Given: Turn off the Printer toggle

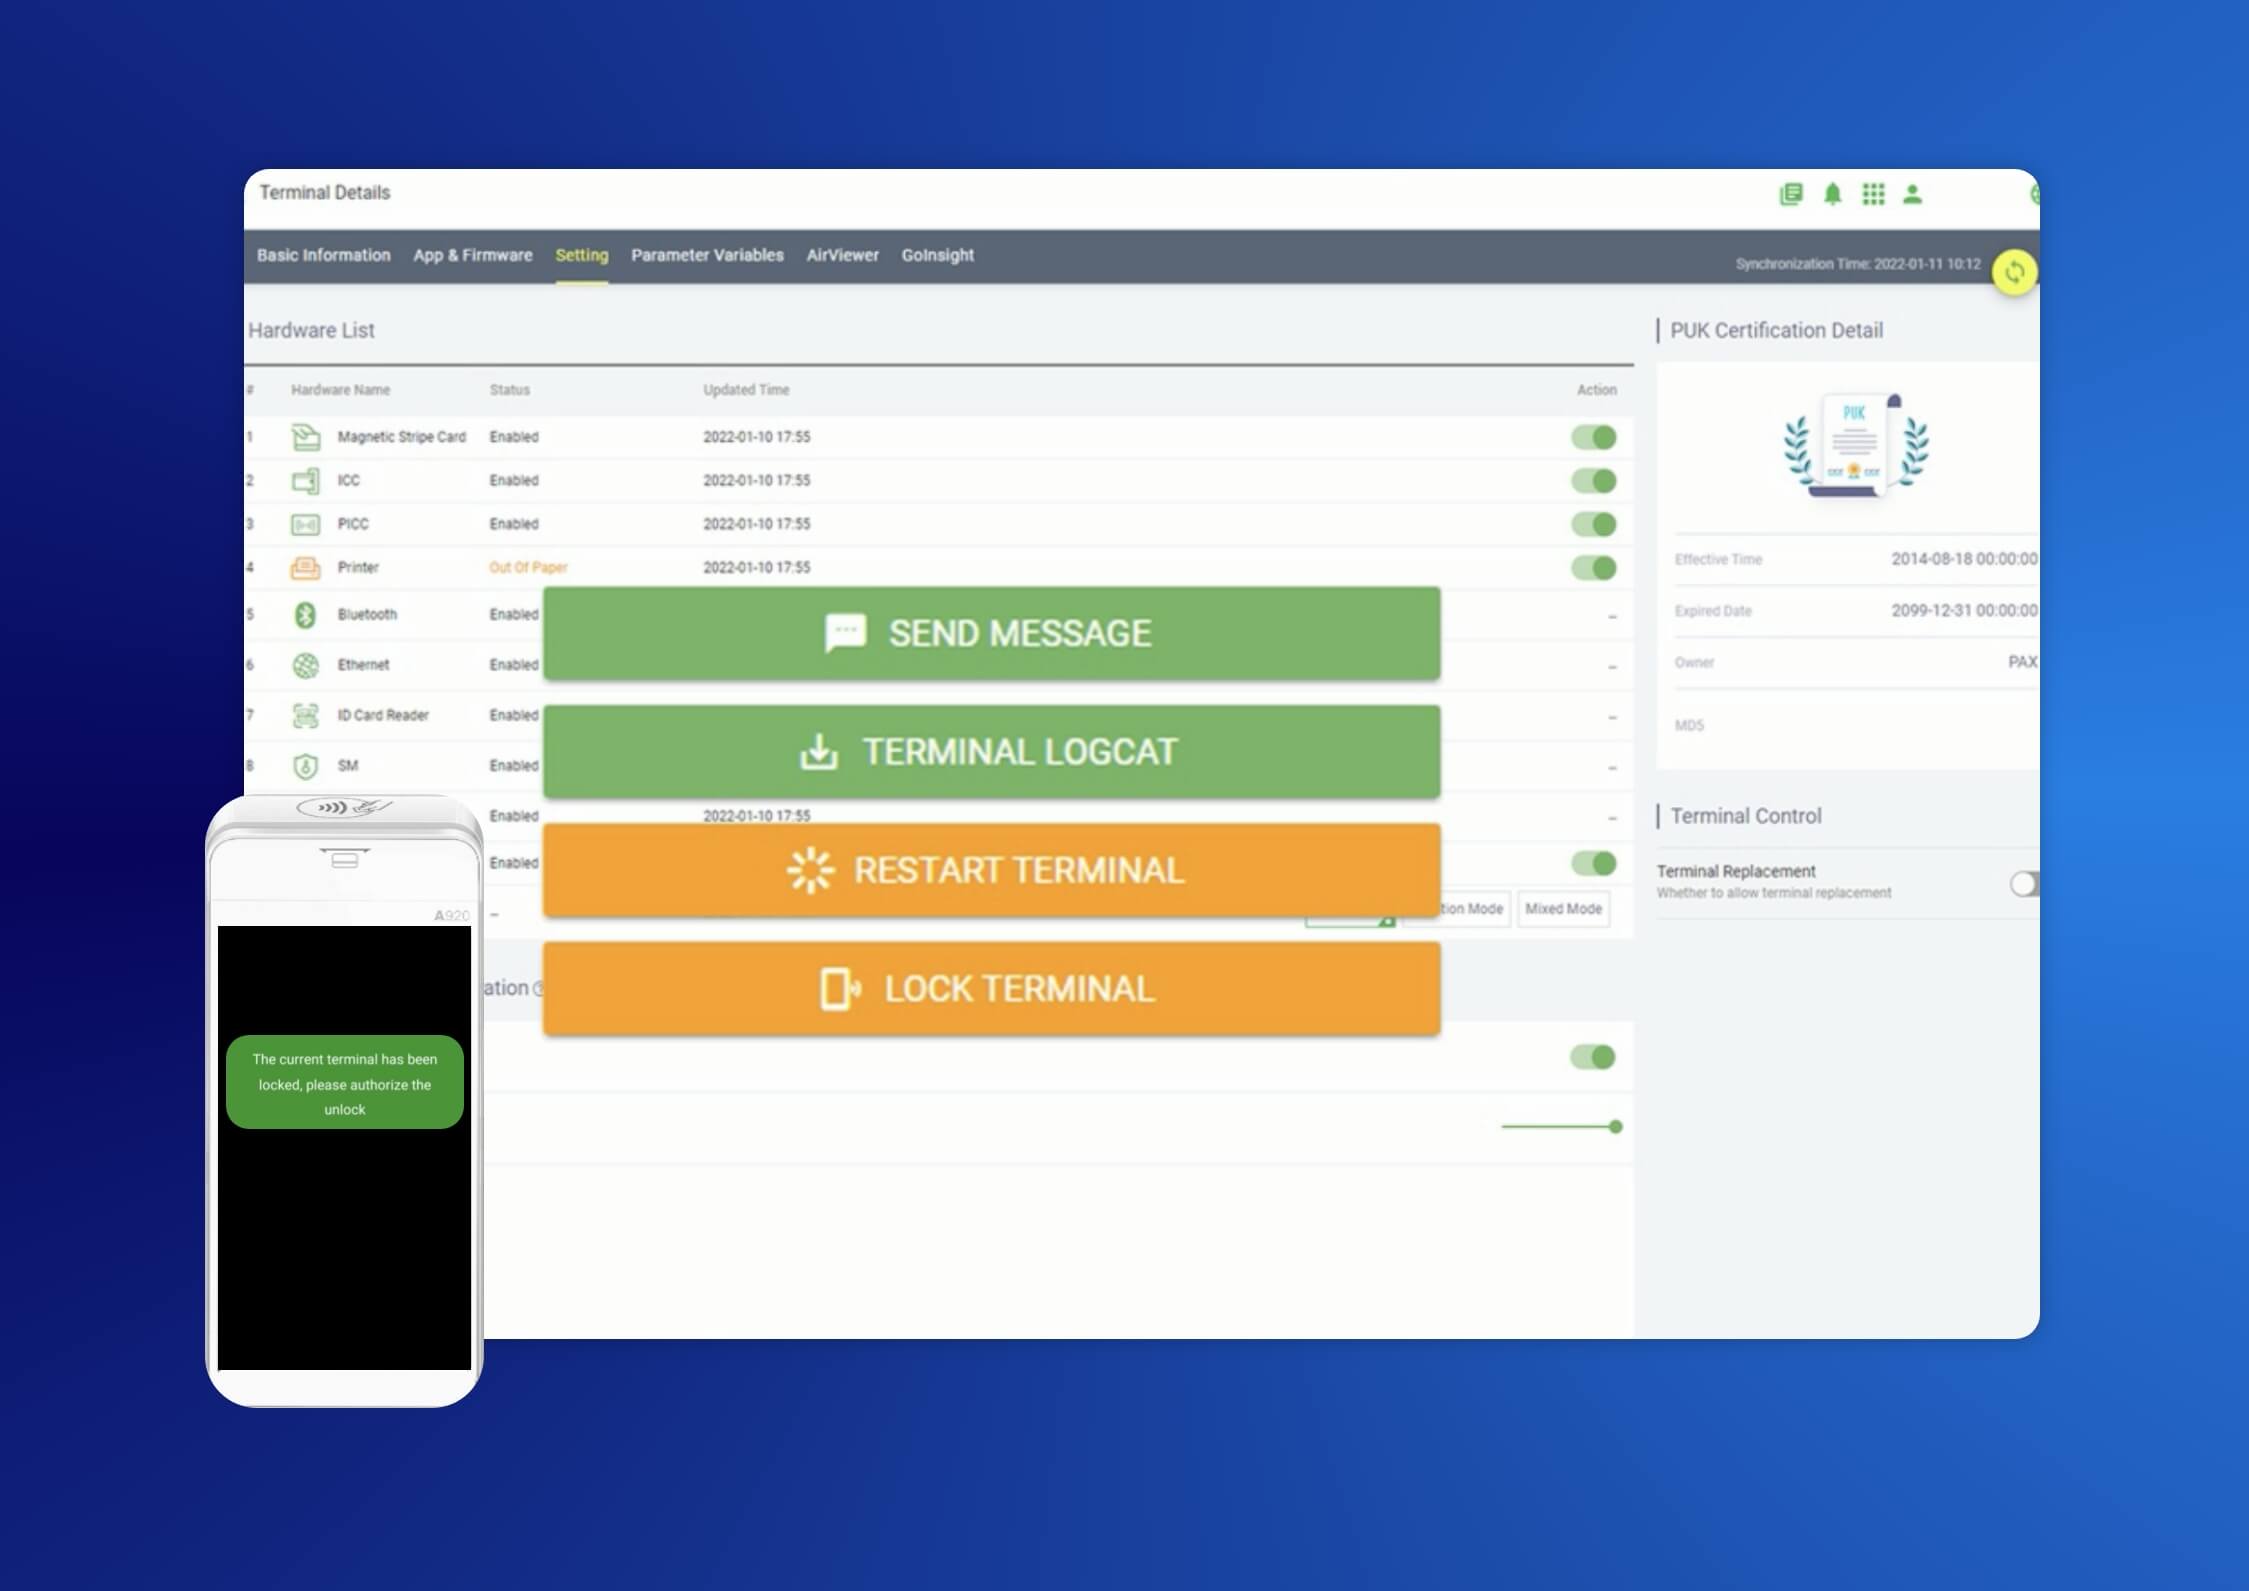Looking at the screenshot, I should (x=1593, y=568).
